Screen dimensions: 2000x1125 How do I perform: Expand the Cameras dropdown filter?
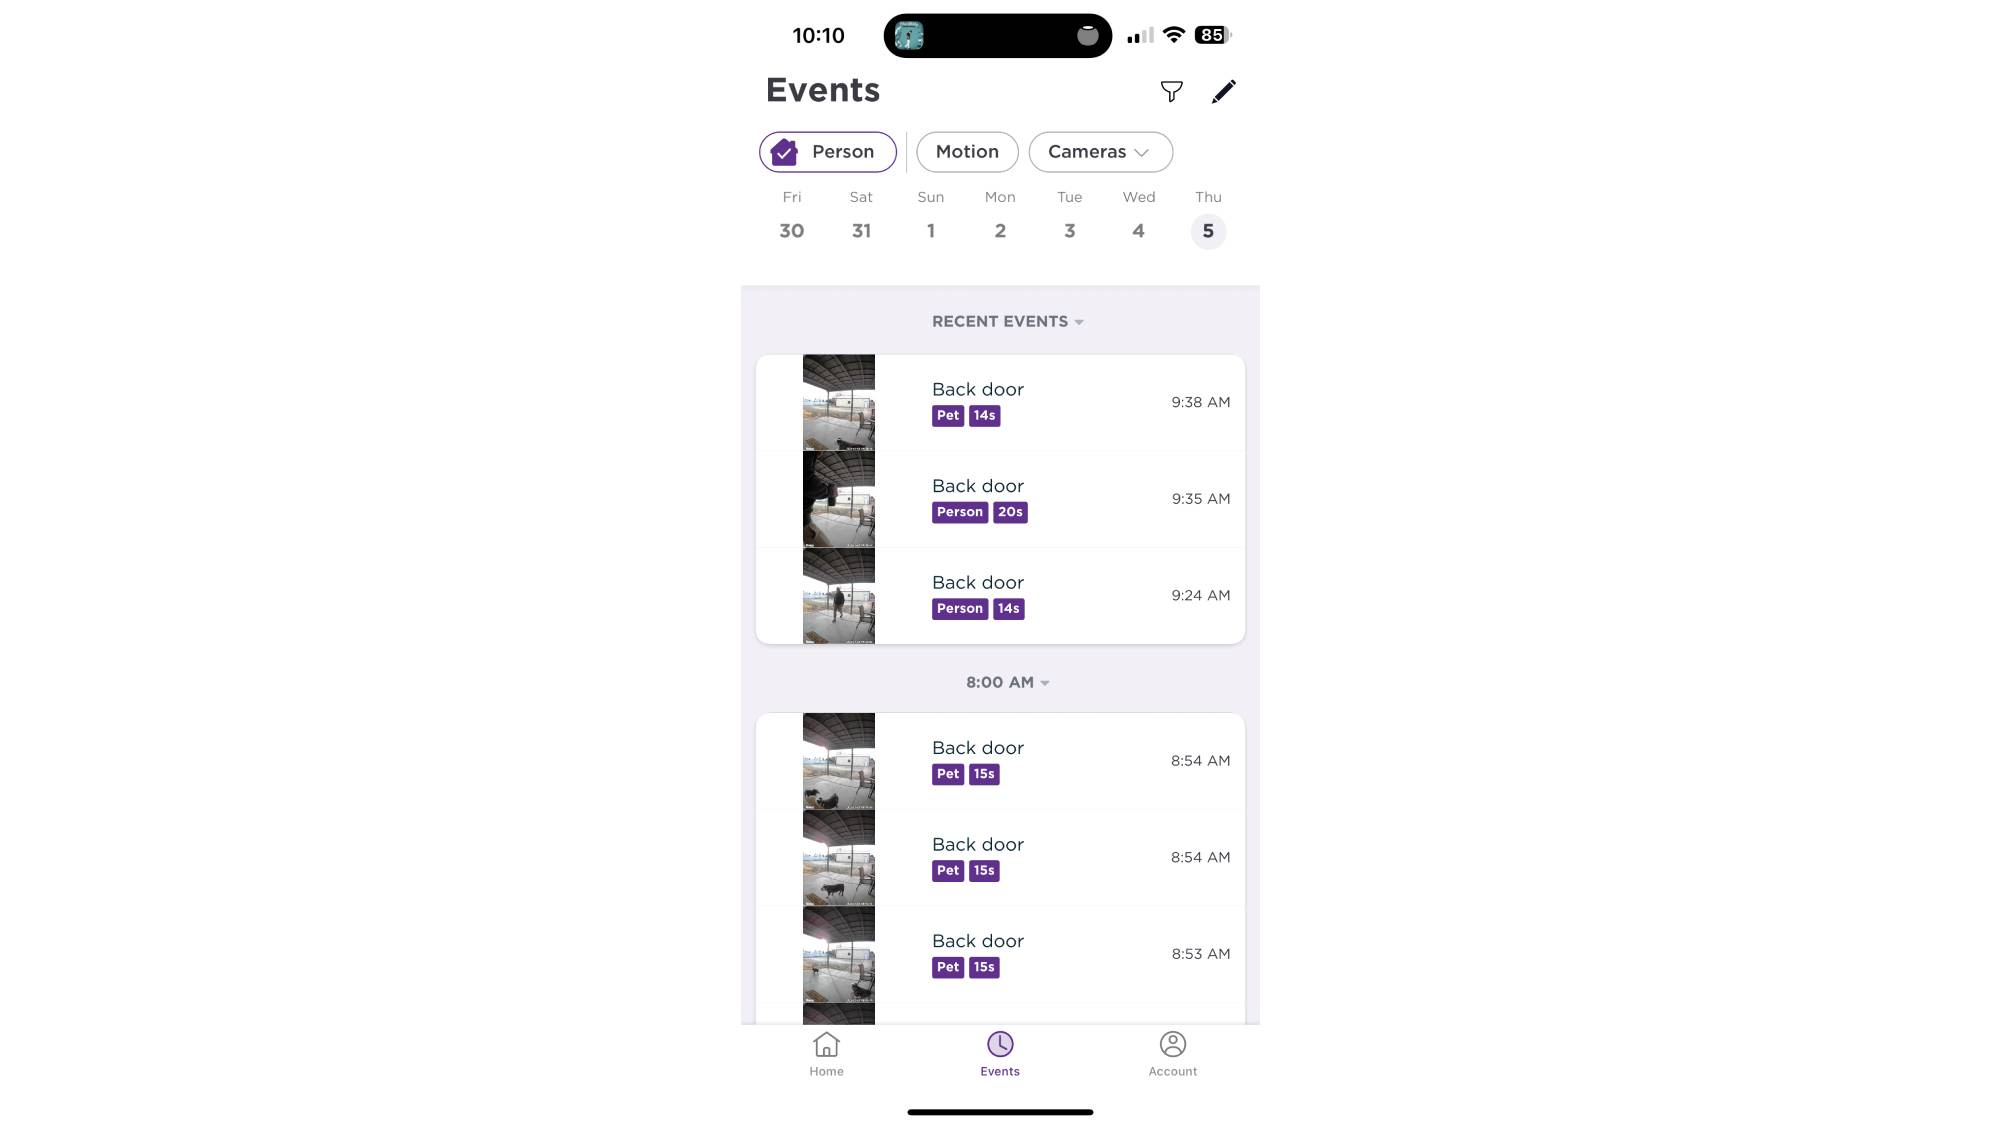pos(1099,151)
